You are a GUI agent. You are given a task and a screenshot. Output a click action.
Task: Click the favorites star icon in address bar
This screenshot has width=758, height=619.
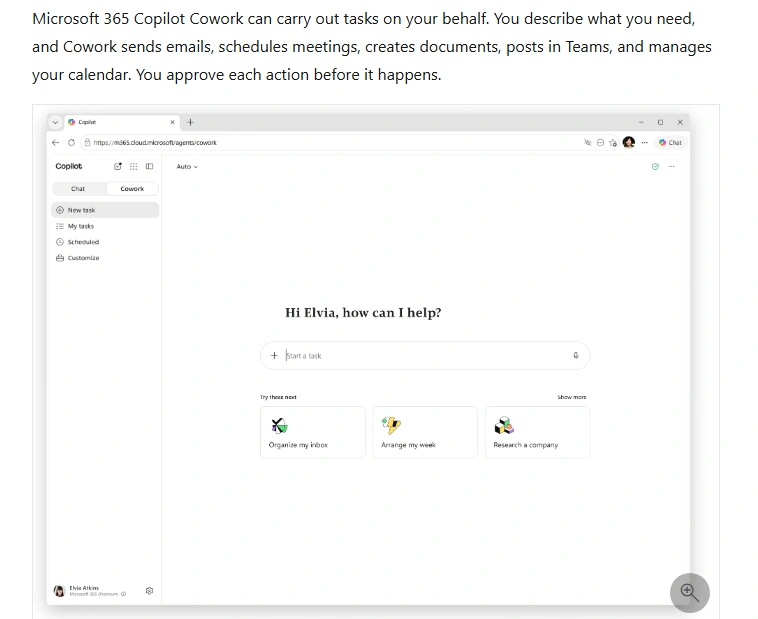point(613,143)
